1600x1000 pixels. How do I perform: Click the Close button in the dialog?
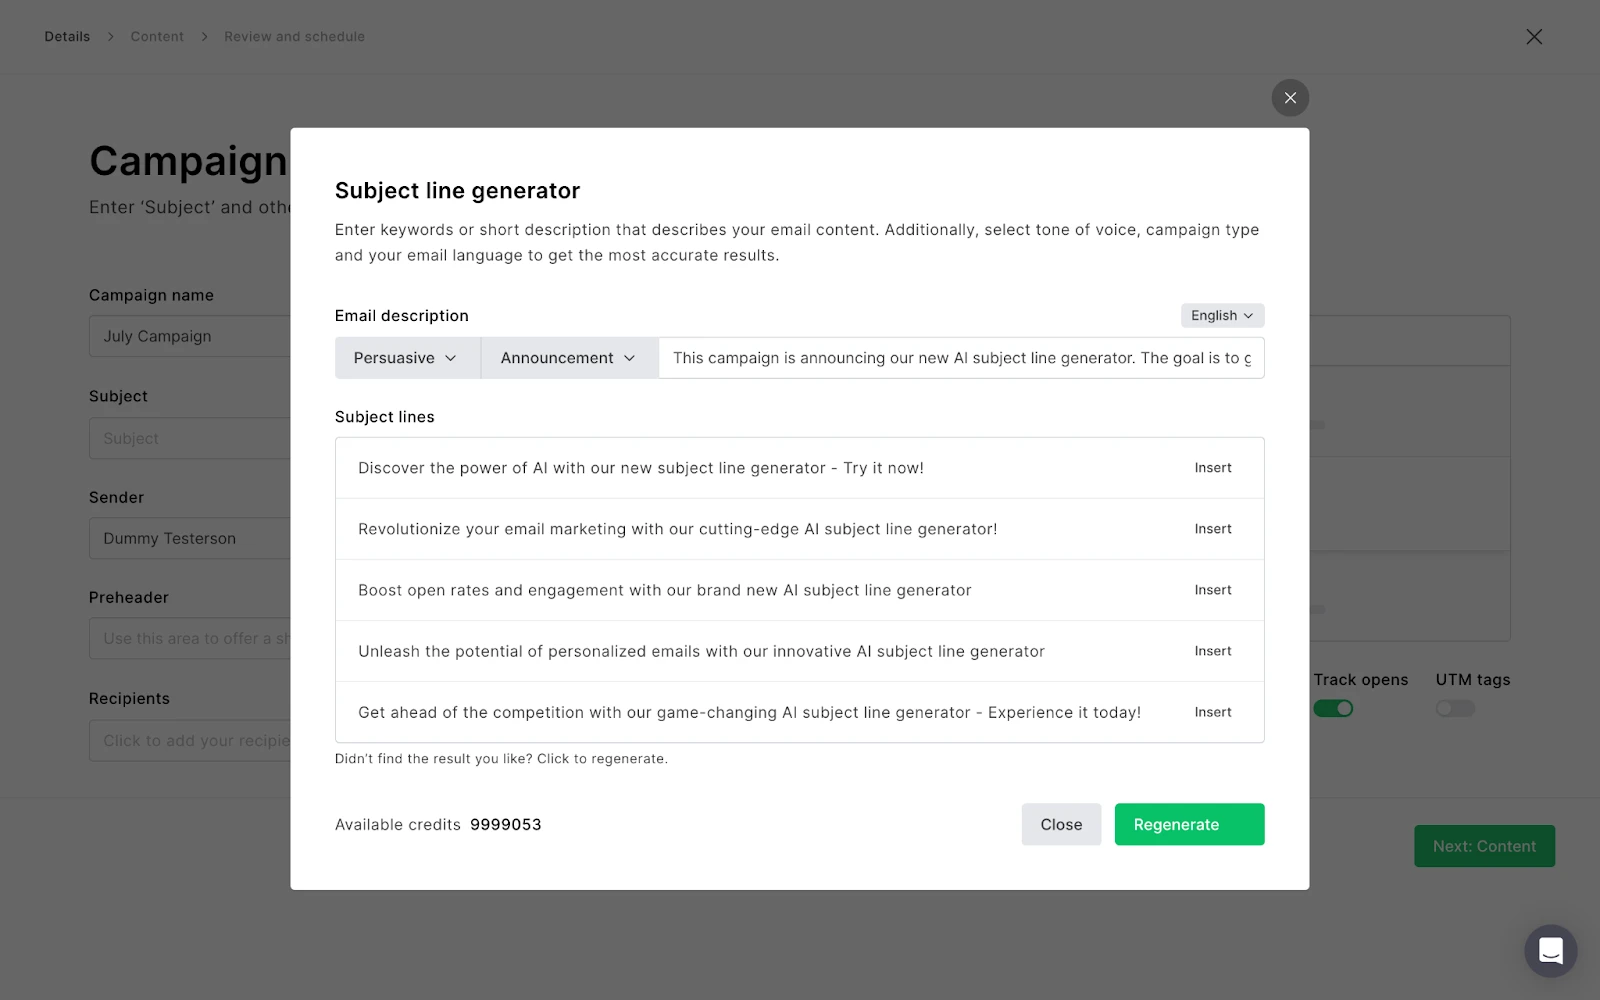pos(1061,824)
